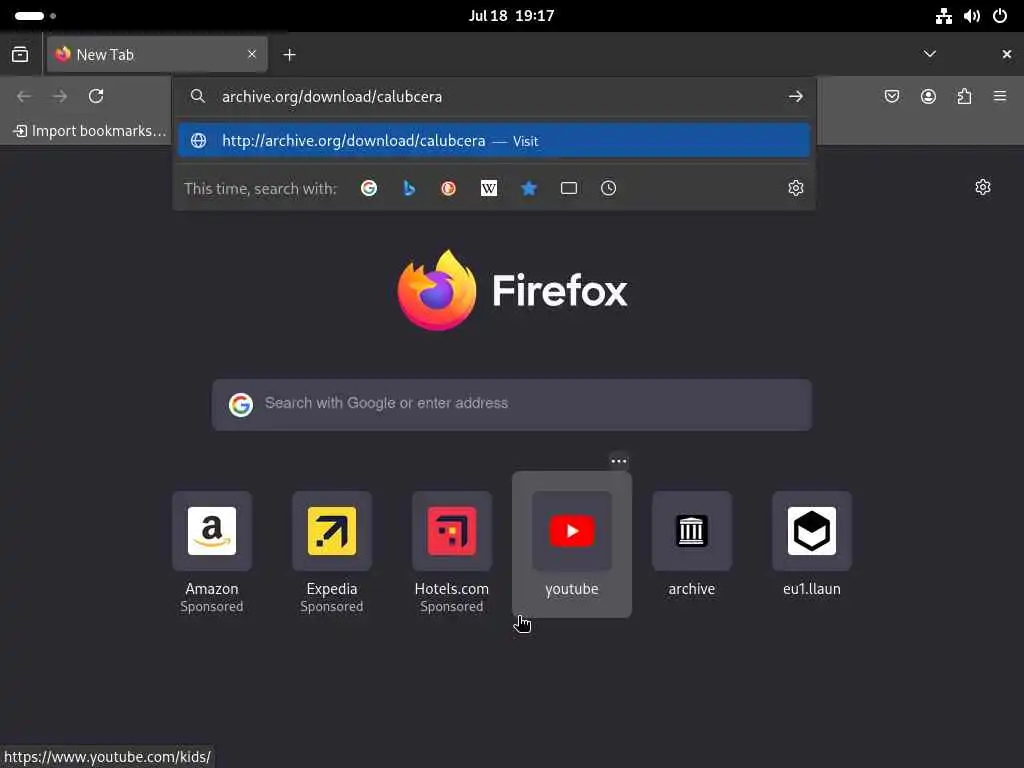Click Import bookmarks in the bookmarks toolbar
This screenshot has height=768, width=1024.
tap(89, 131)
